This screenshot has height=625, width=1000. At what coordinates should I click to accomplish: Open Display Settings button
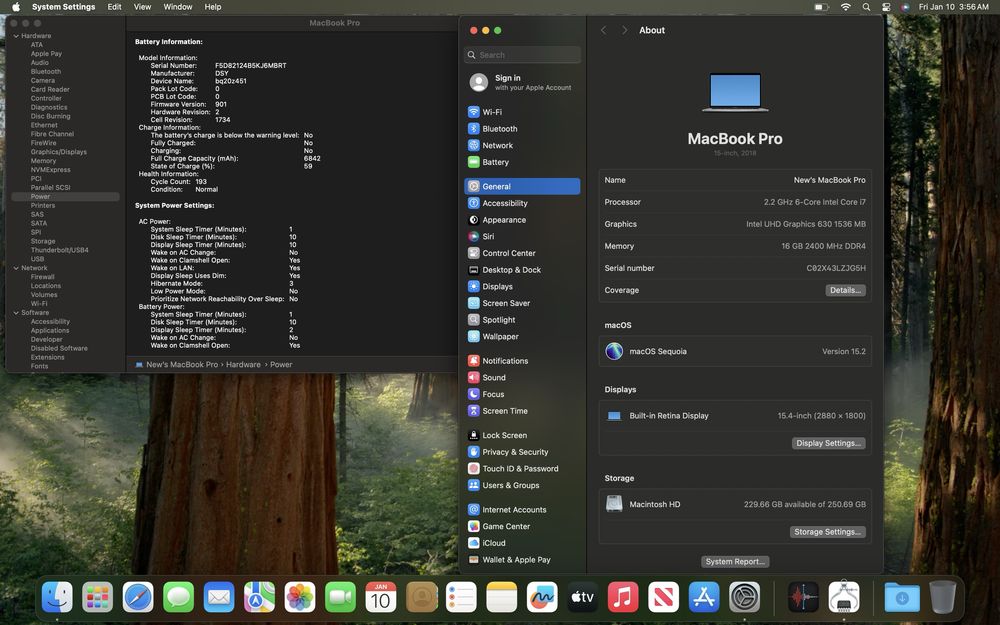828,443
